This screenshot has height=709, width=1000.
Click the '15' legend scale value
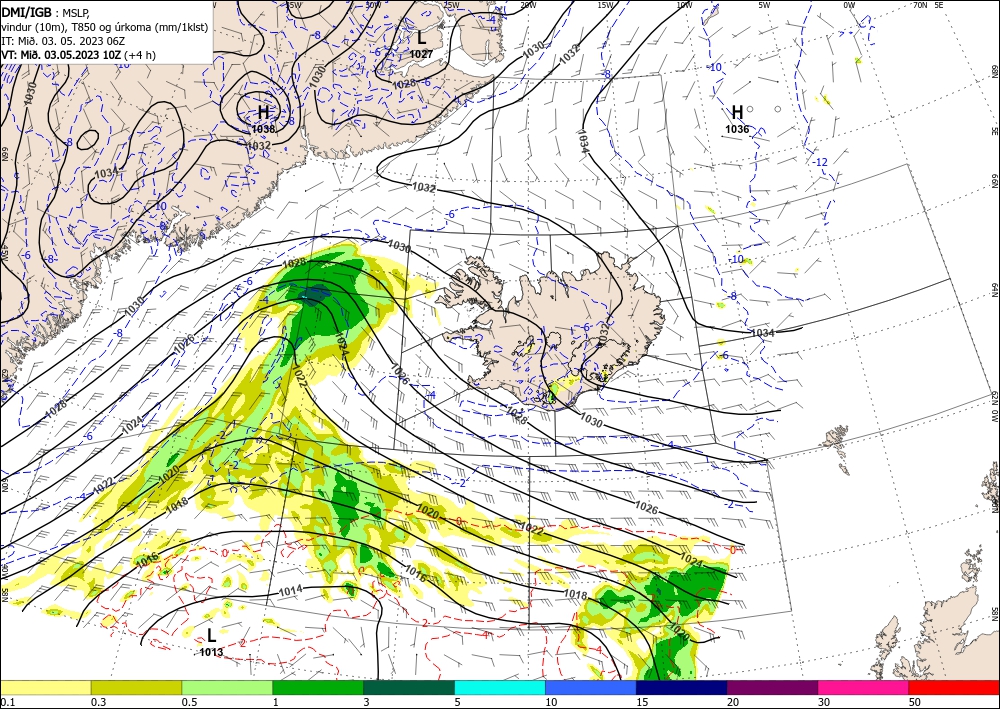coord(642,702)
